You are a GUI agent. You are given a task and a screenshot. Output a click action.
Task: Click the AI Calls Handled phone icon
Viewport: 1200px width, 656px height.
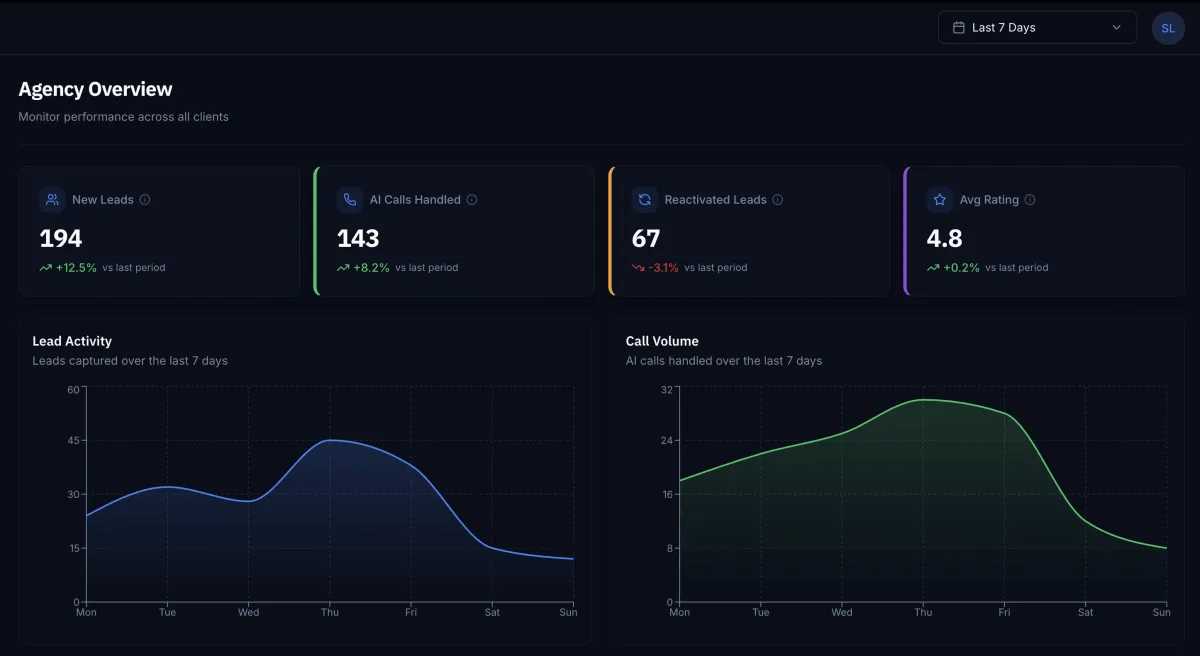click(x=349, y=200)
